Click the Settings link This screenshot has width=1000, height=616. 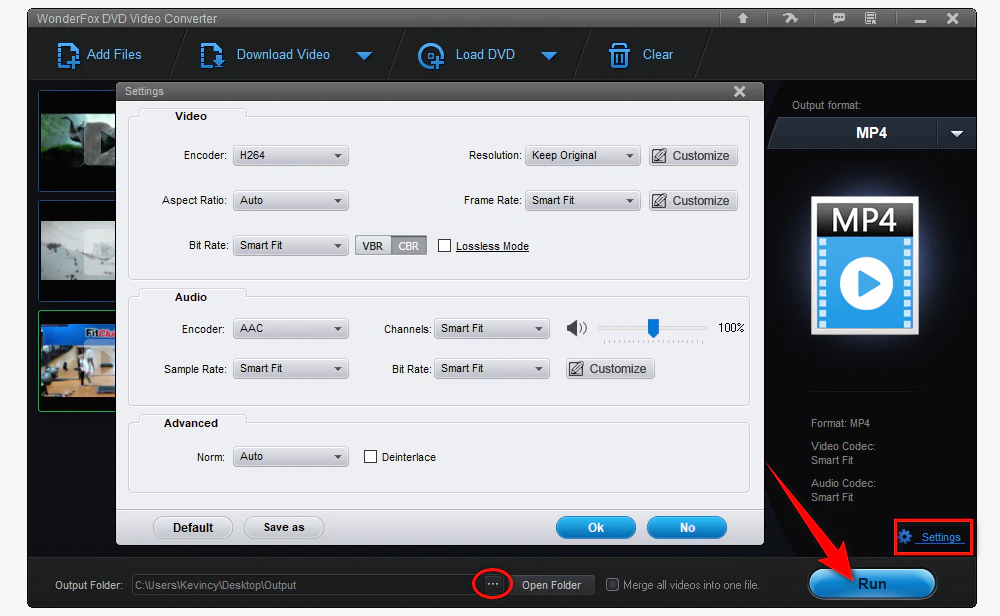941,537
